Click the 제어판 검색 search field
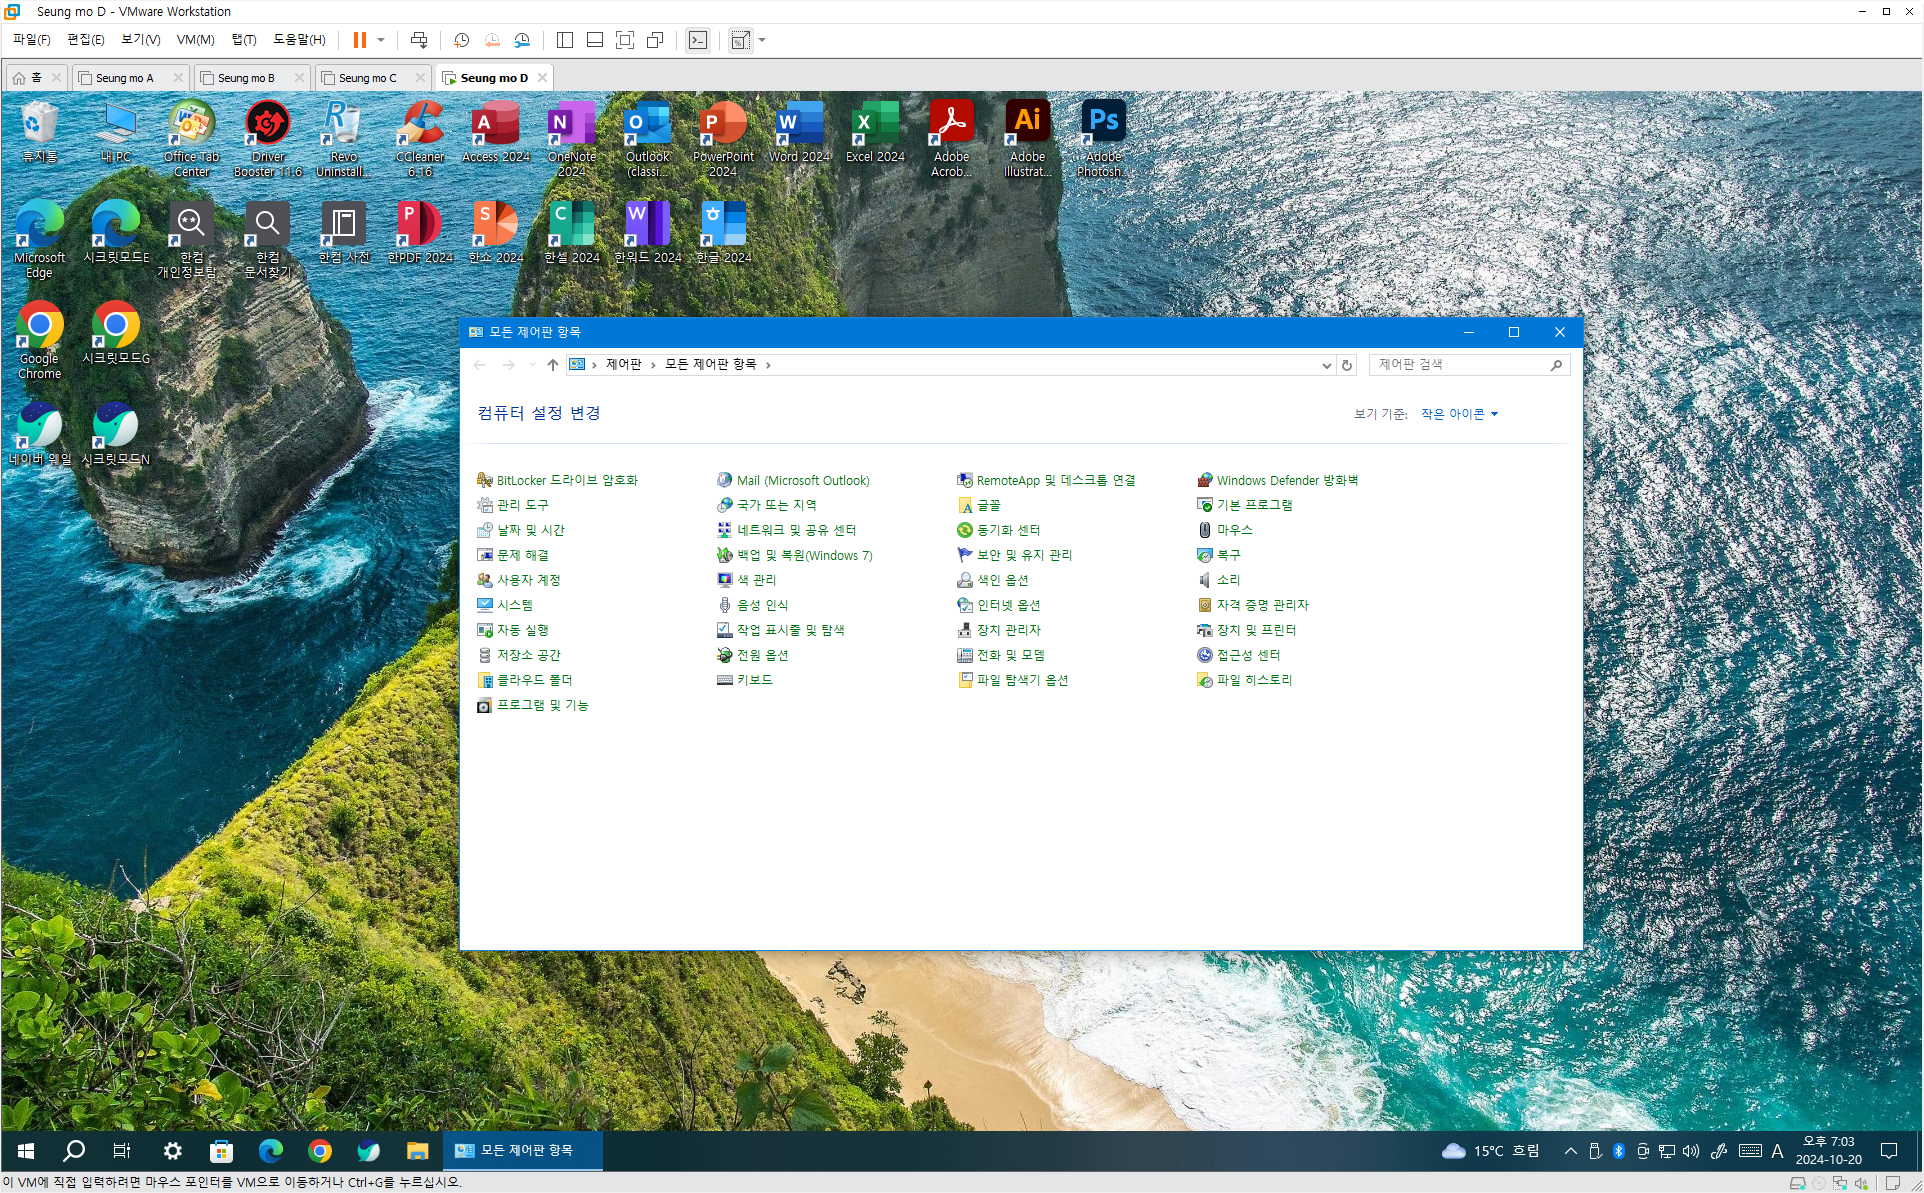 pyautogui.click(x=1459, y=365)
